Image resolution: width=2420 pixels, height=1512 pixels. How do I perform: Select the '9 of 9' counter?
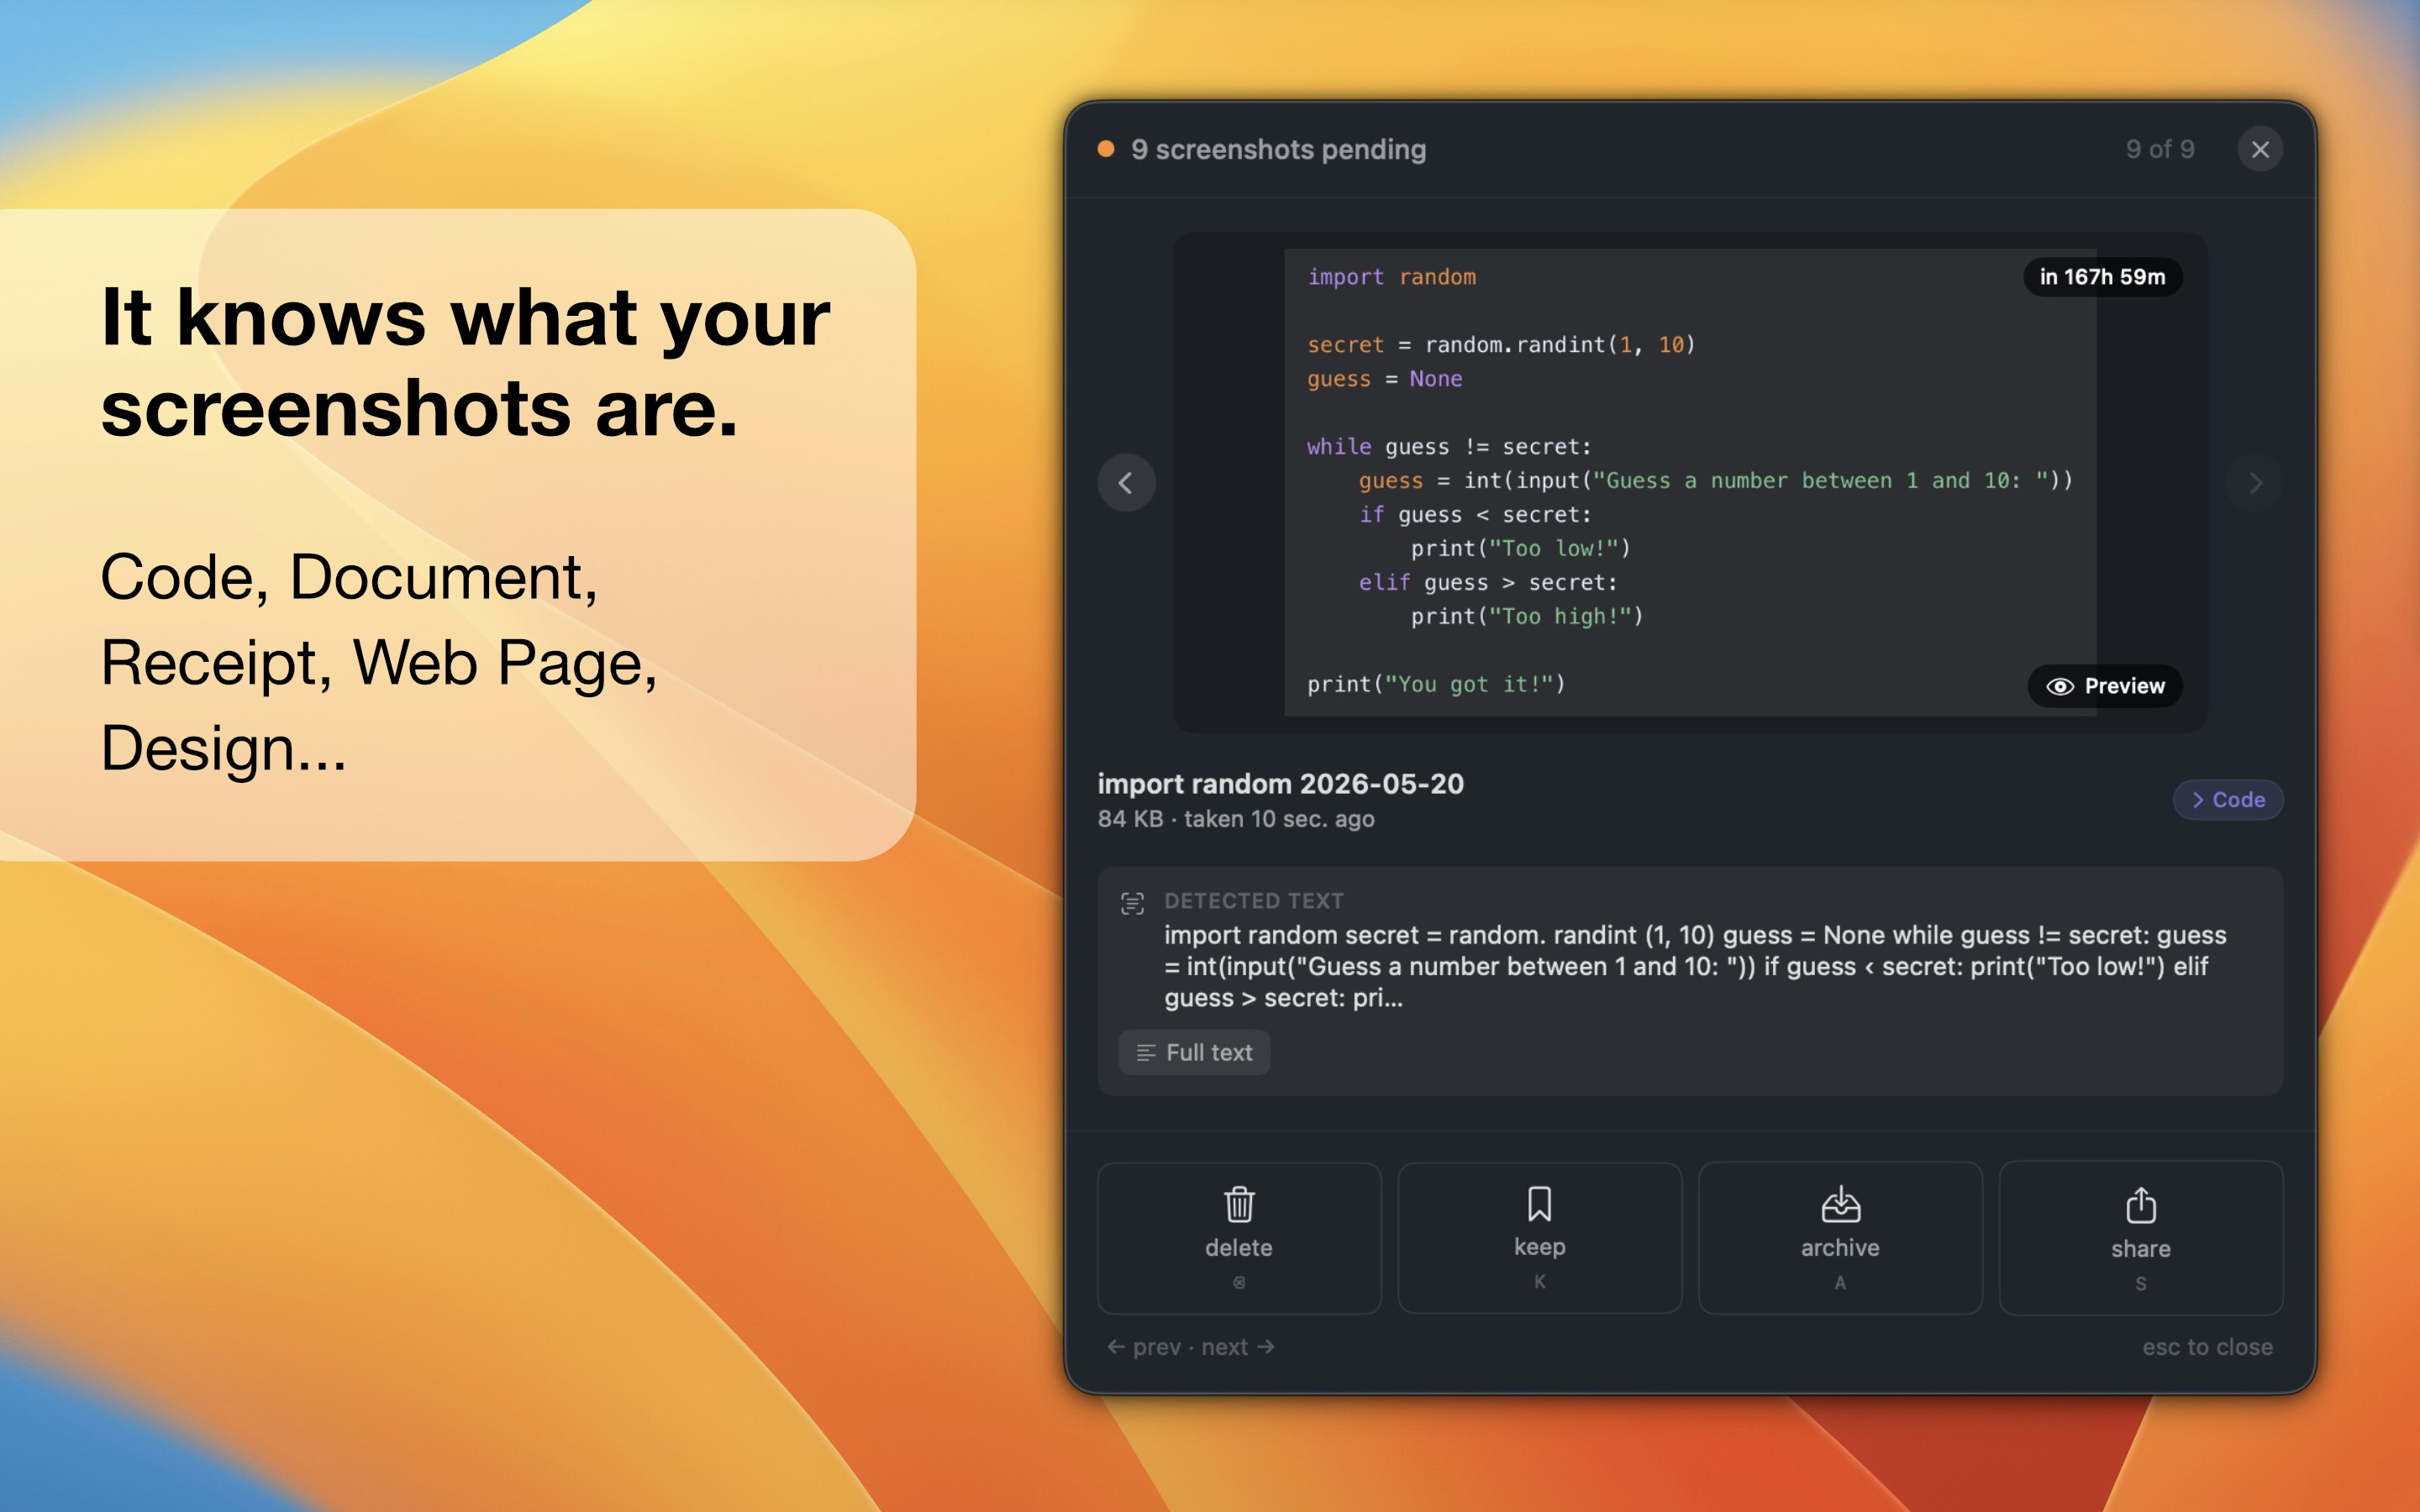[x=2160, y=149]
